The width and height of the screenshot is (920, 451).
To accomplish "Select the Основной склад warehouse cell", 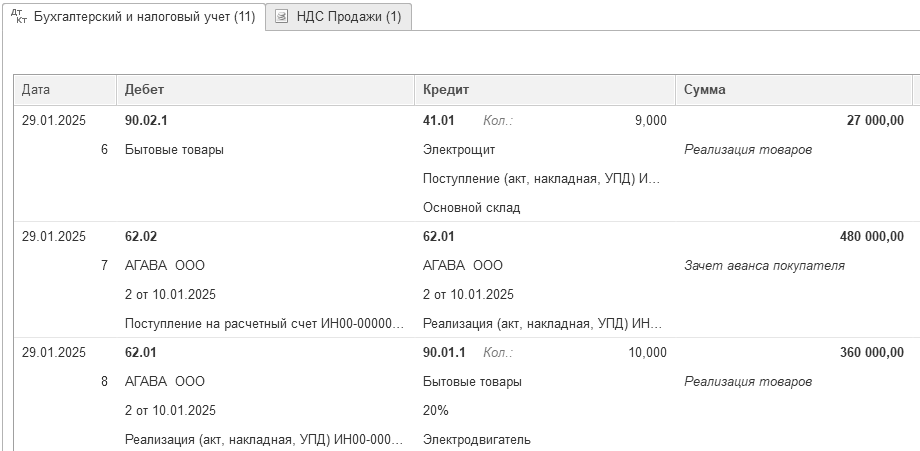I will [471, 208].
